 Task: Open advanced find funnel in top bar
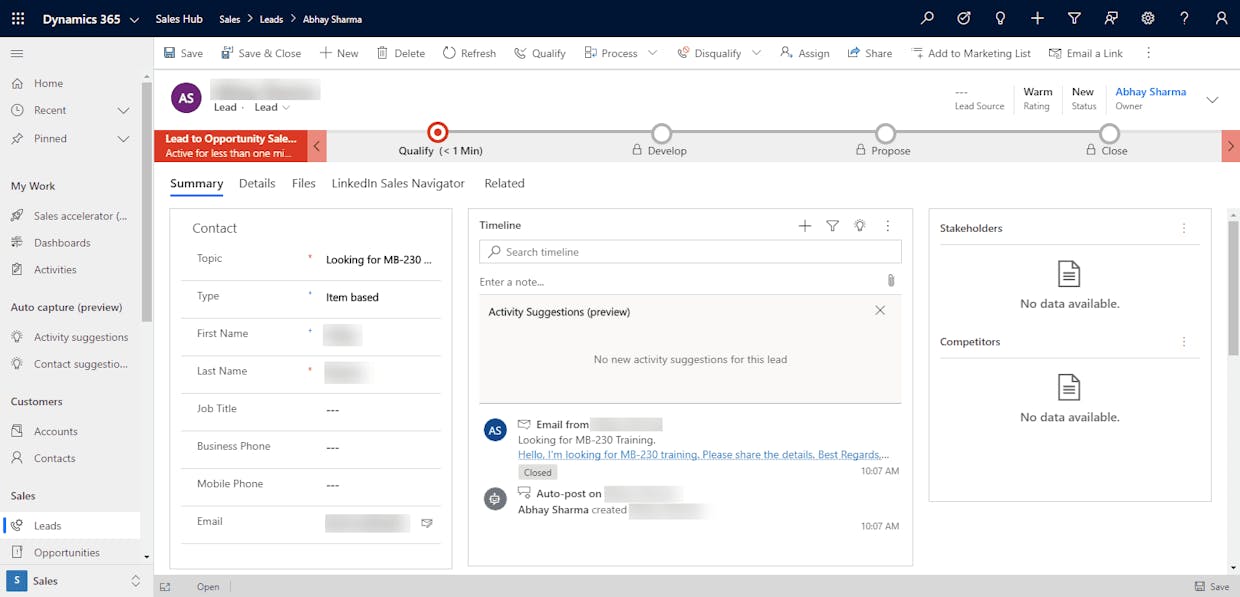coord(1074,19)
